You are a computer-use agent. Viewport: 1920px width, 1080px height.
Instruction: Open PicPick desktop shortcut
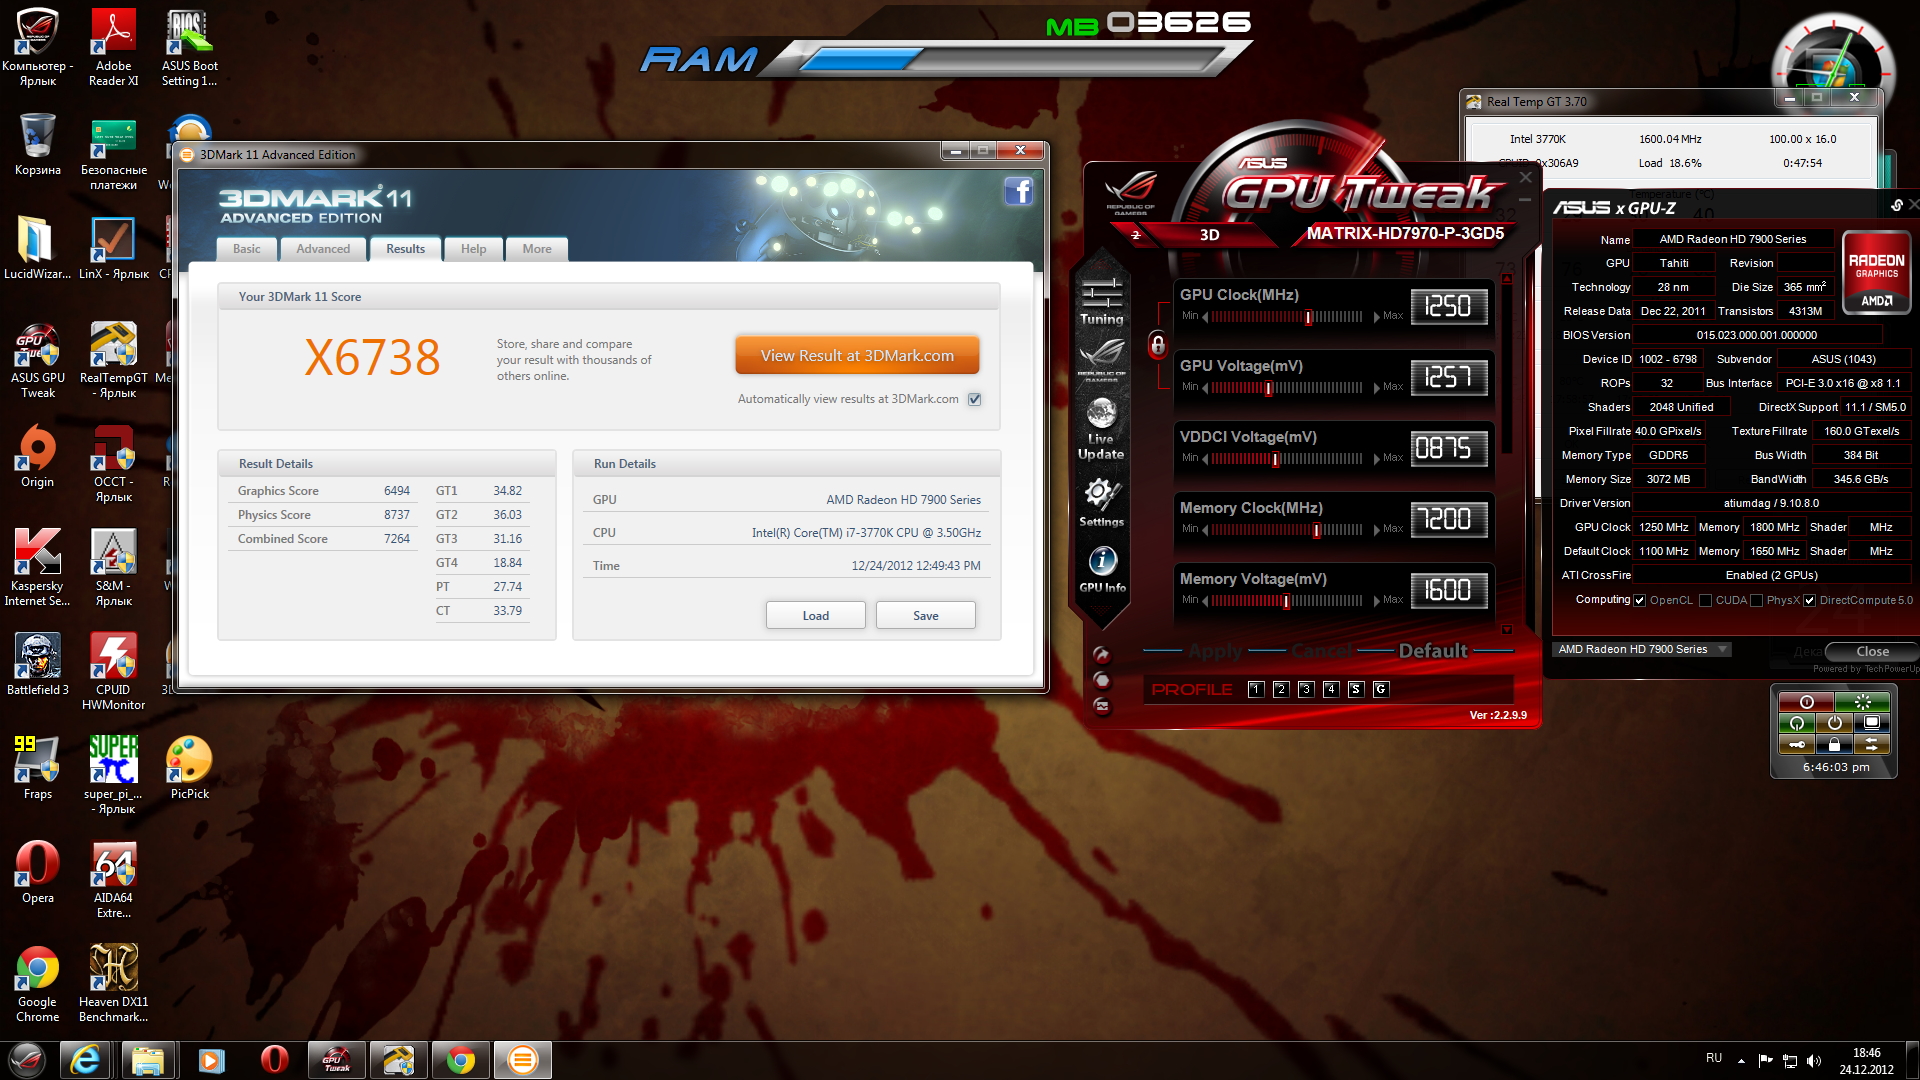tap(190, 769)
